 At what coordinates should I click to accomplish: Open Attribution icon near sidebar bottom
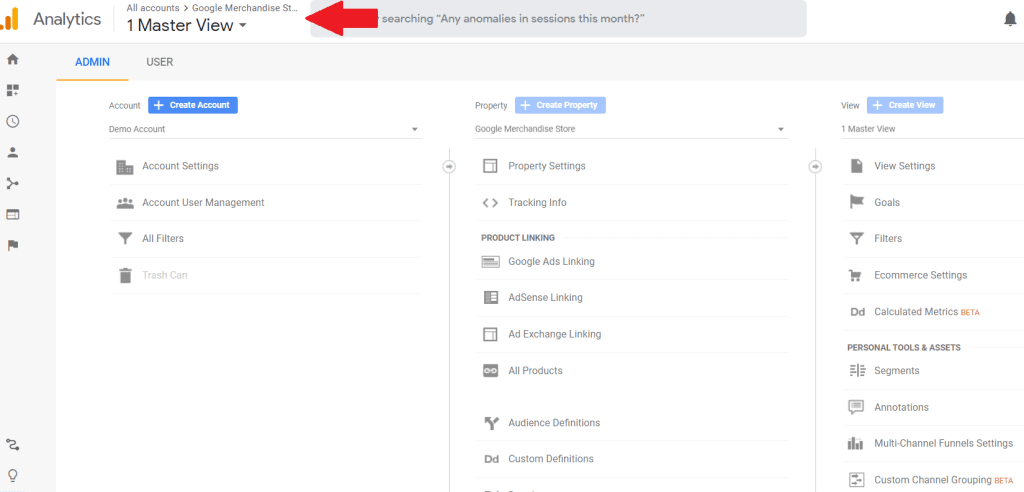pos(12,445)
